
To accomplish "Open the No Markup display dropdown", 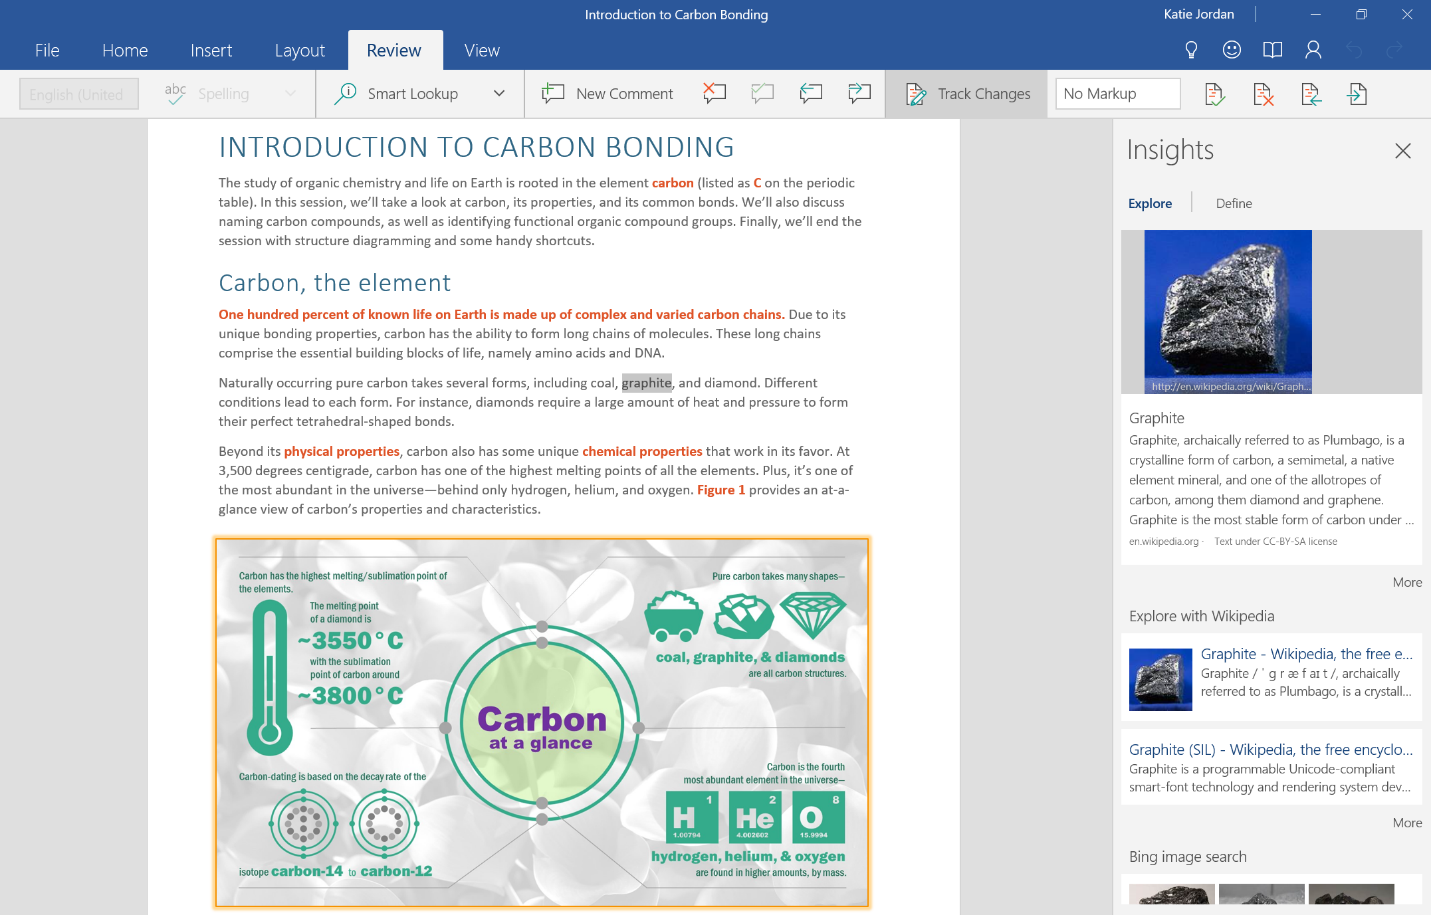I will (1117, 93).
